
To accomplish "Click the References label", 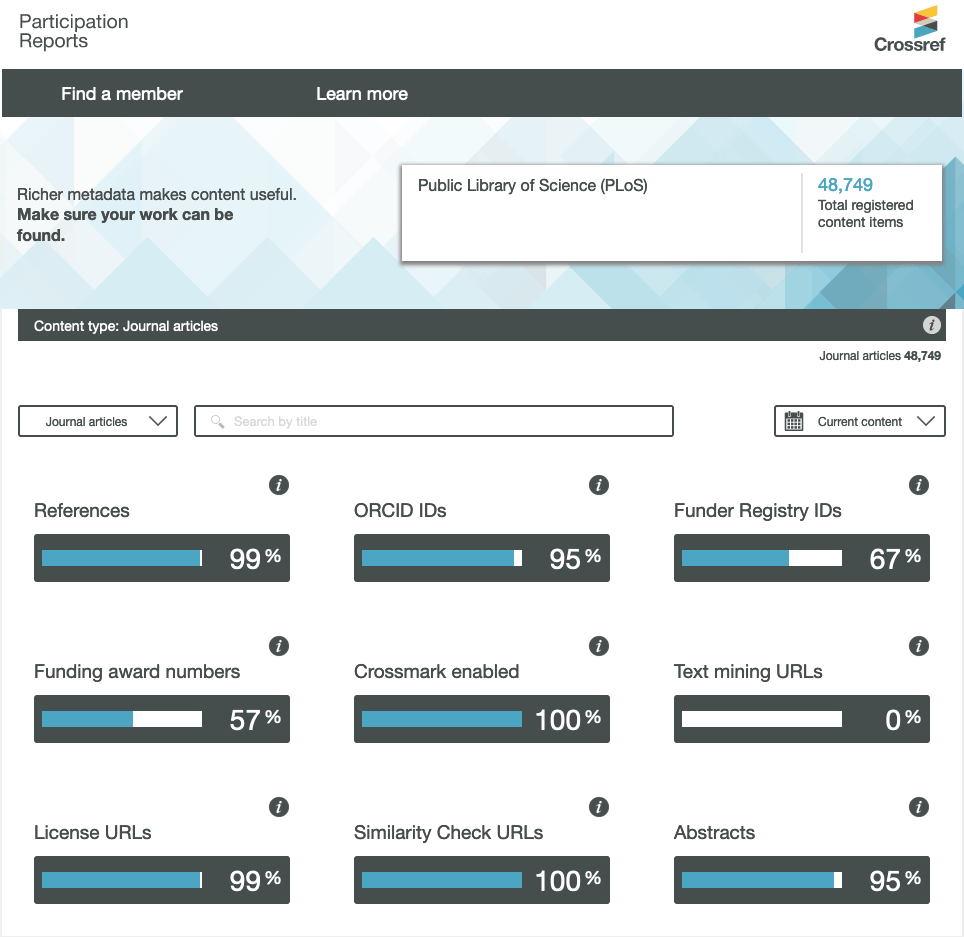I will (x=82, y=510).
